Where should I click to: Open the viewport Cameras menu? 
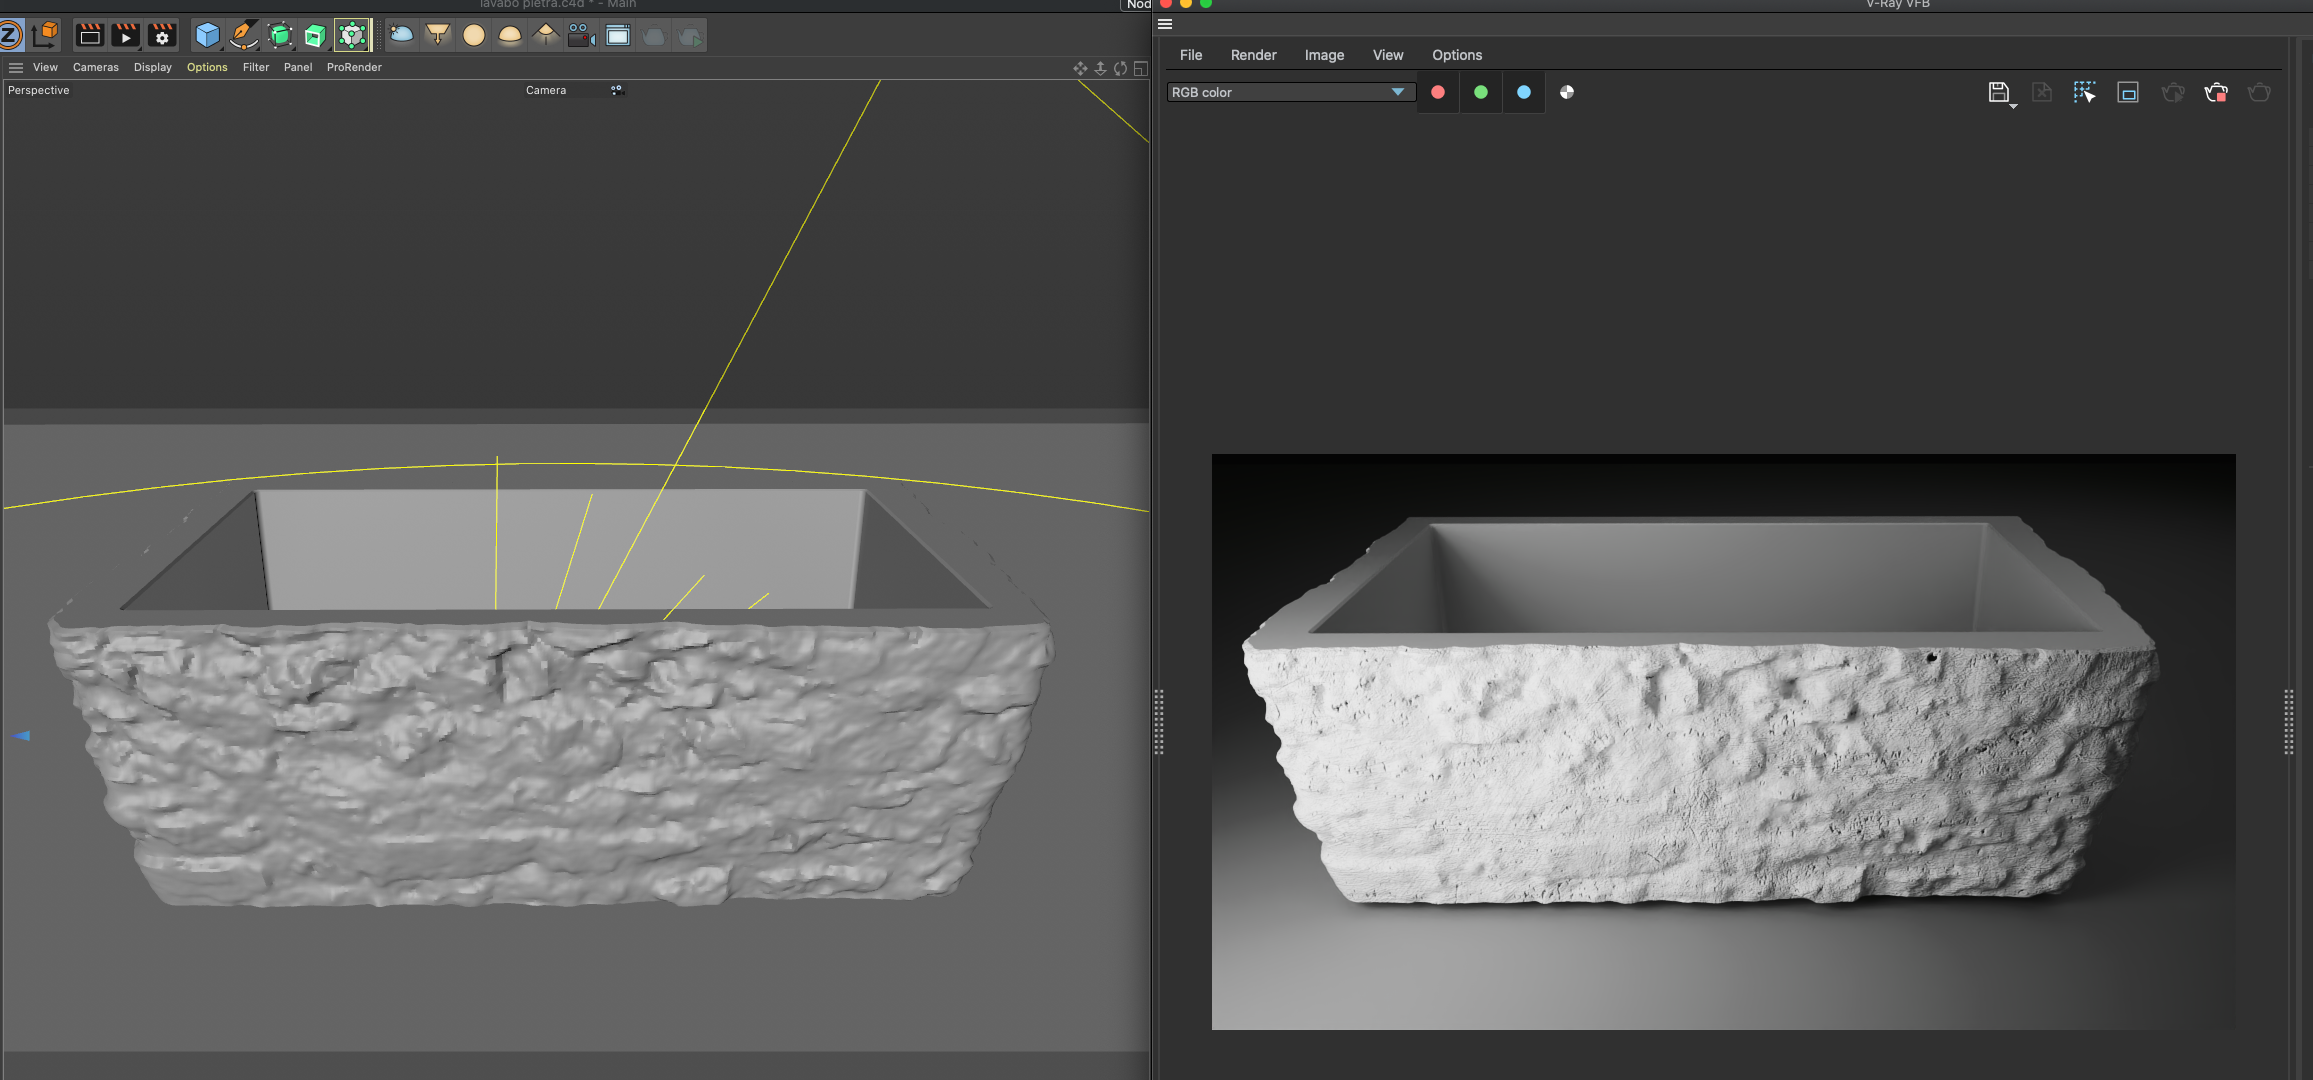pos(96,68)
